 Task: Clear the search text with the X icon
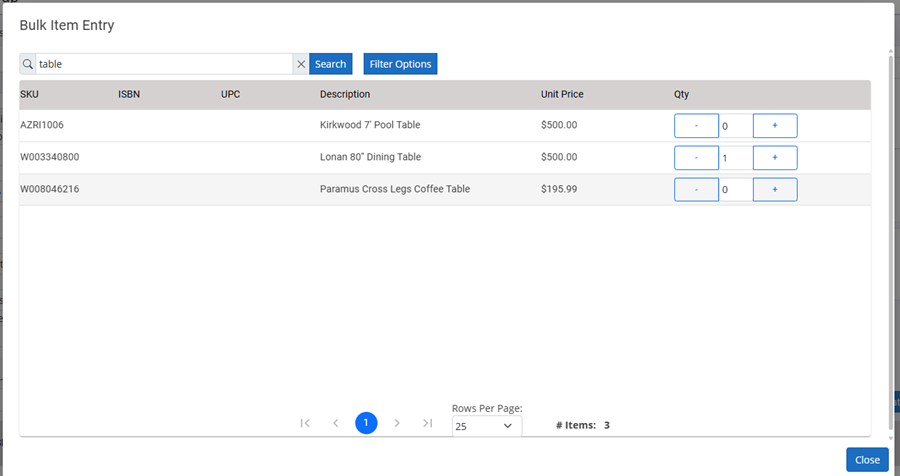[x=301, y=64]
